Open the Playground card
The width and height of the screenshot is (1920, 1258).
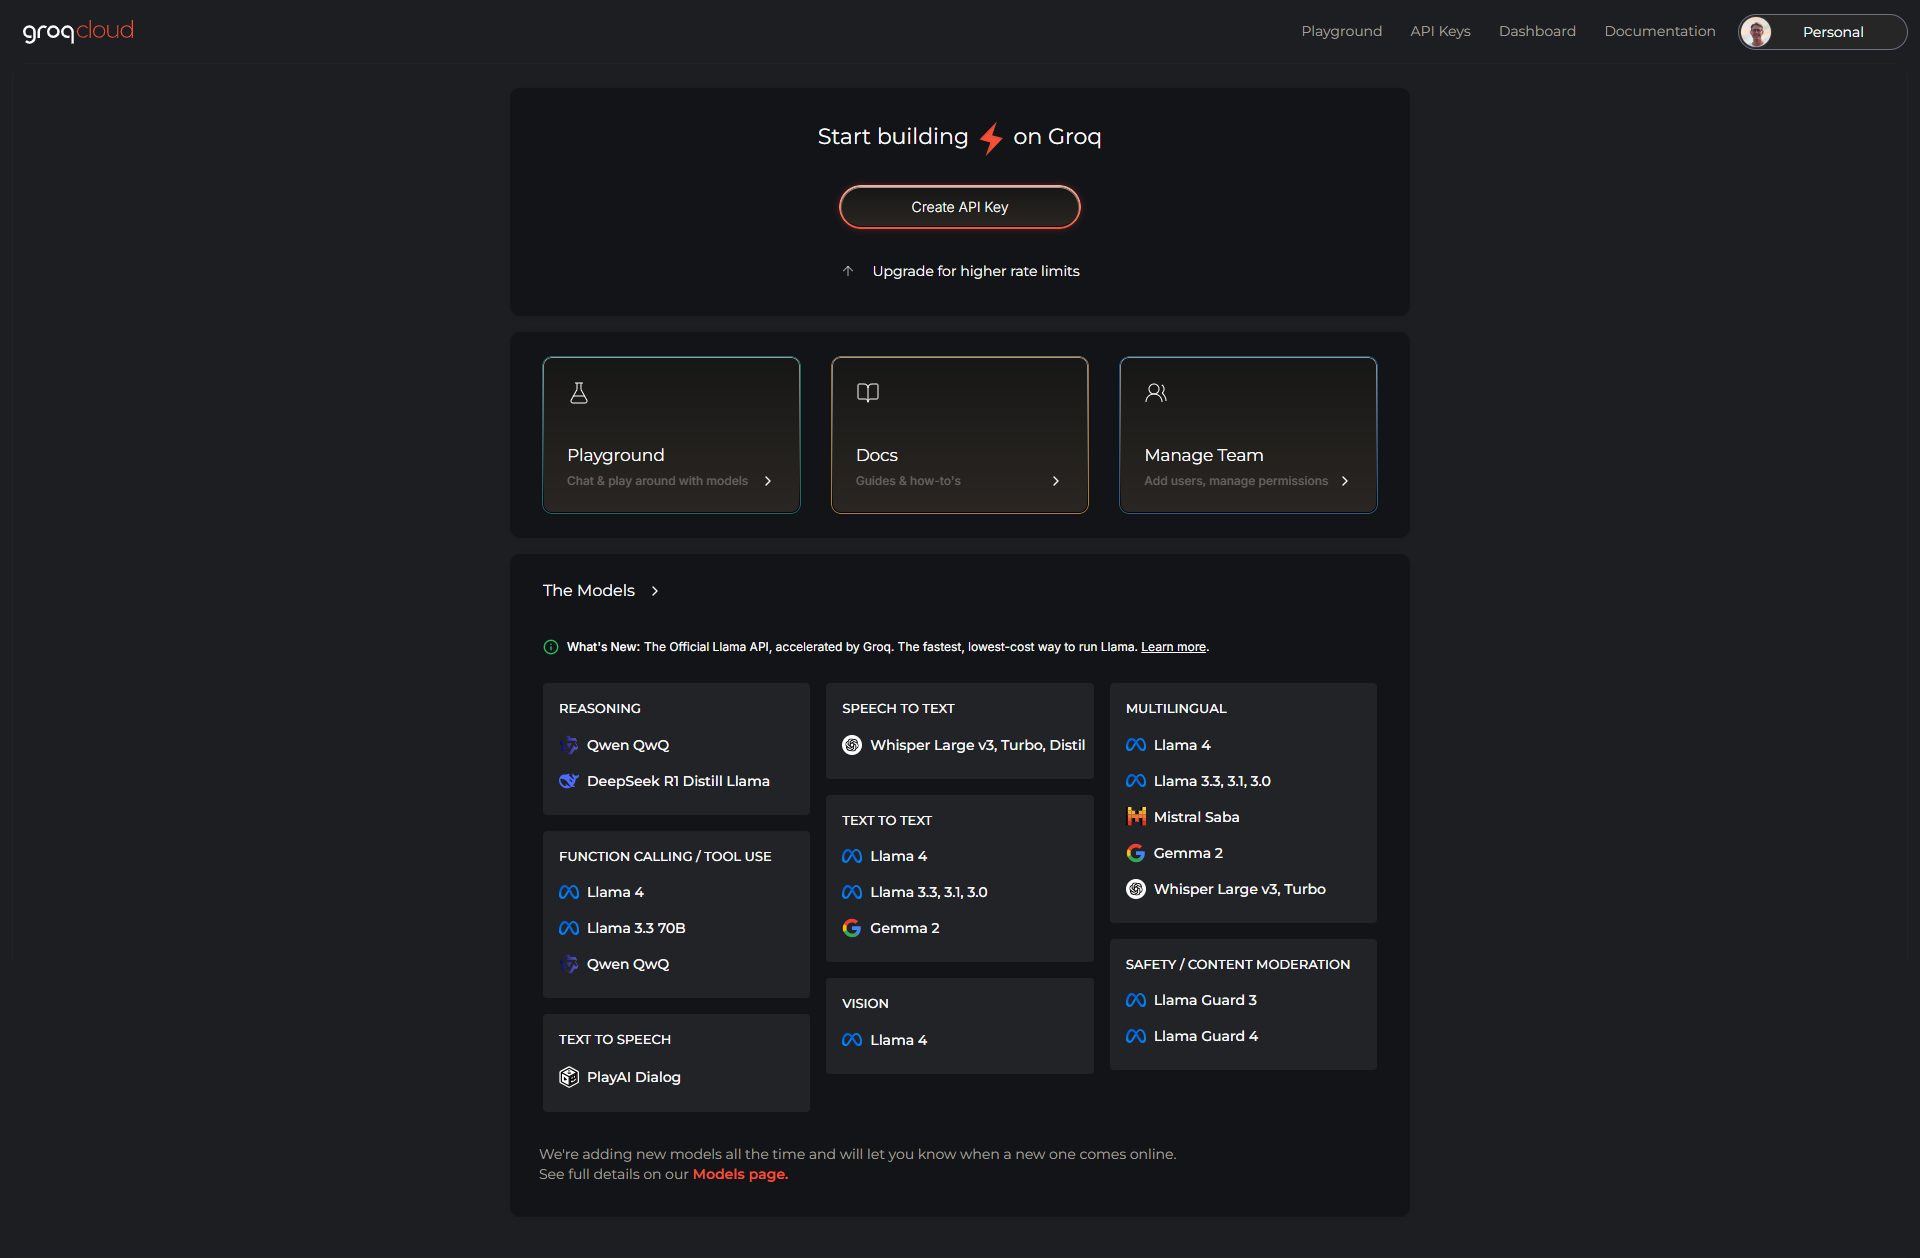point(671,435)
